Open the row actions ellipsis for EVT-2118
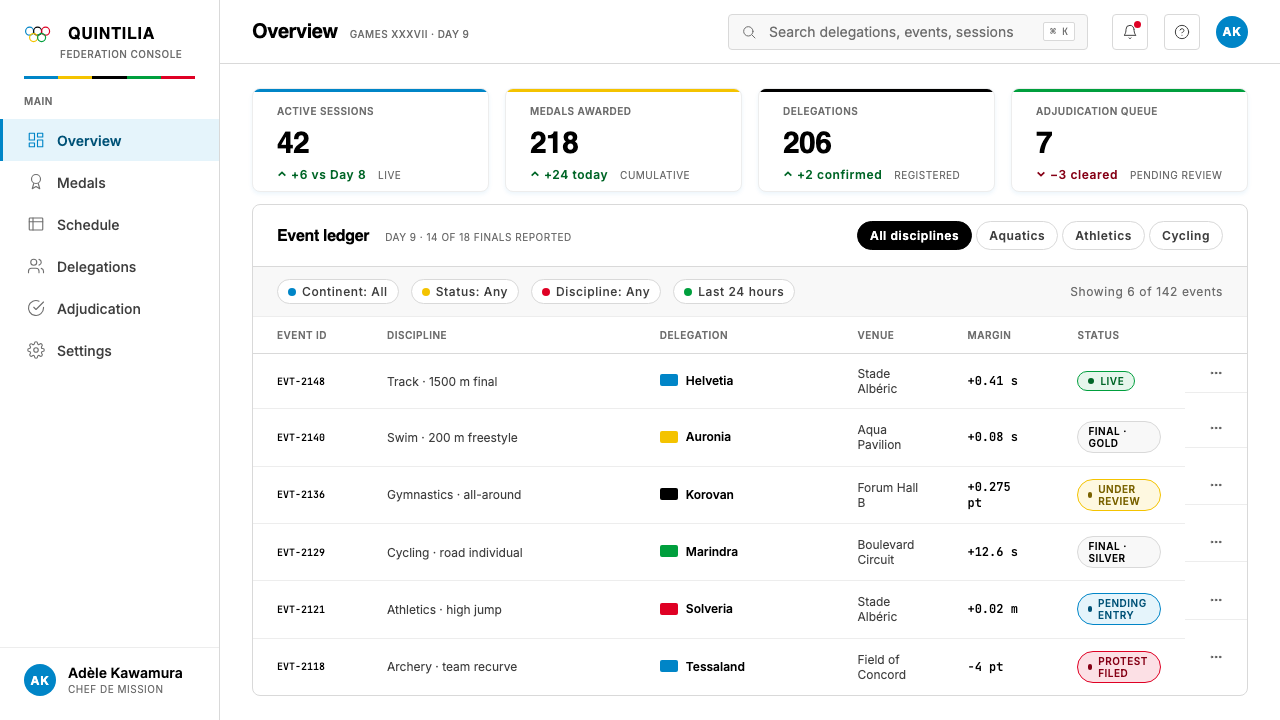Screen dimensions: 1280x720 [1216, 657]
